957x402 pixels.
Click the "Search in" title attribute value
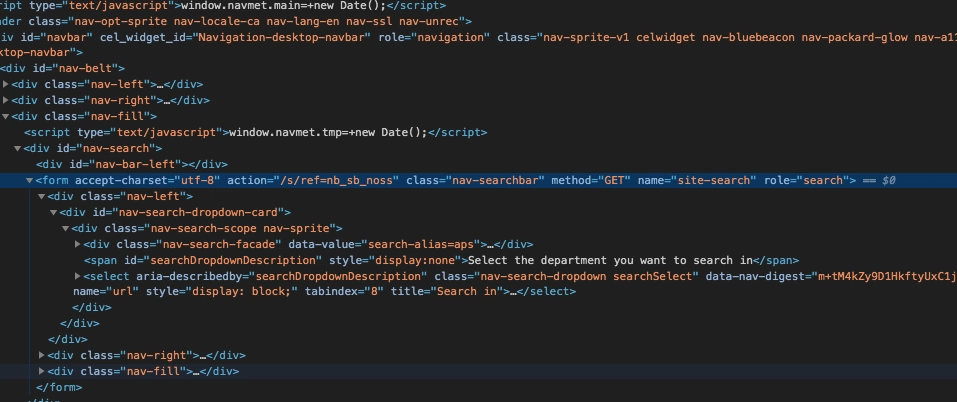pos(467,292)
